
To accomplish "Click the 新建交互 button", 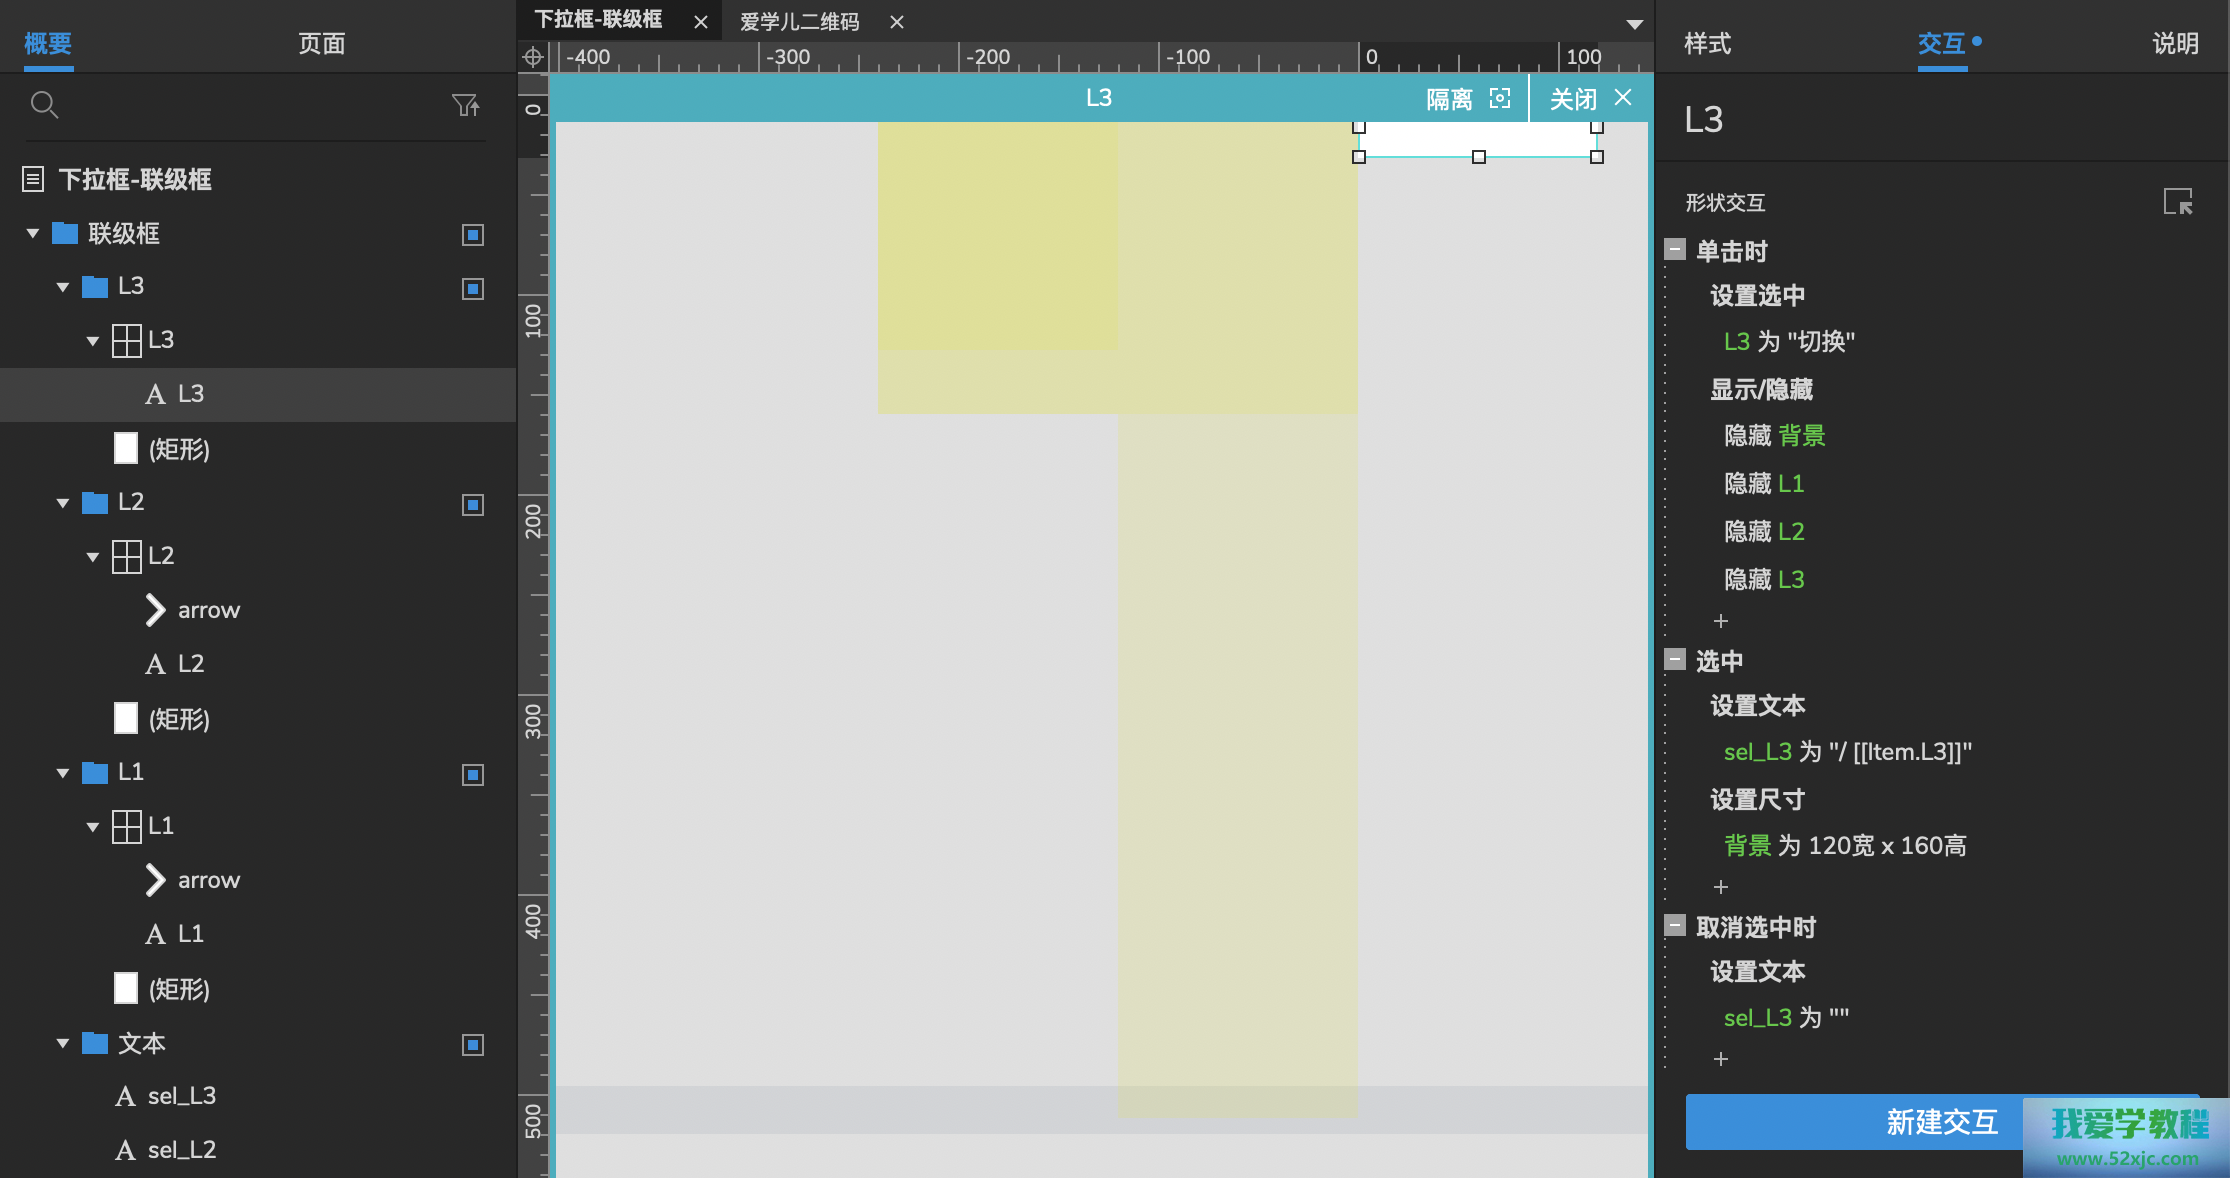I will (1940, 1122).
